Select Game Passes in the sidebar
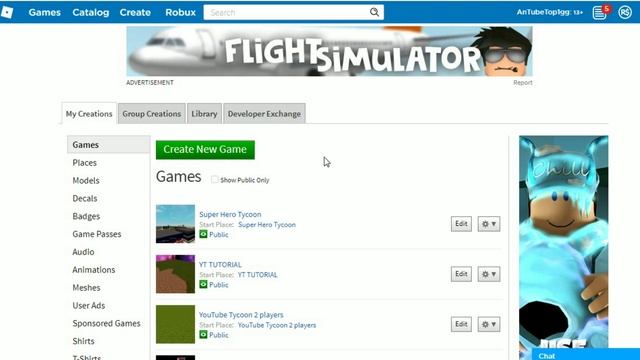Screen dimensions: 640x360 click(x=97, y=234)
